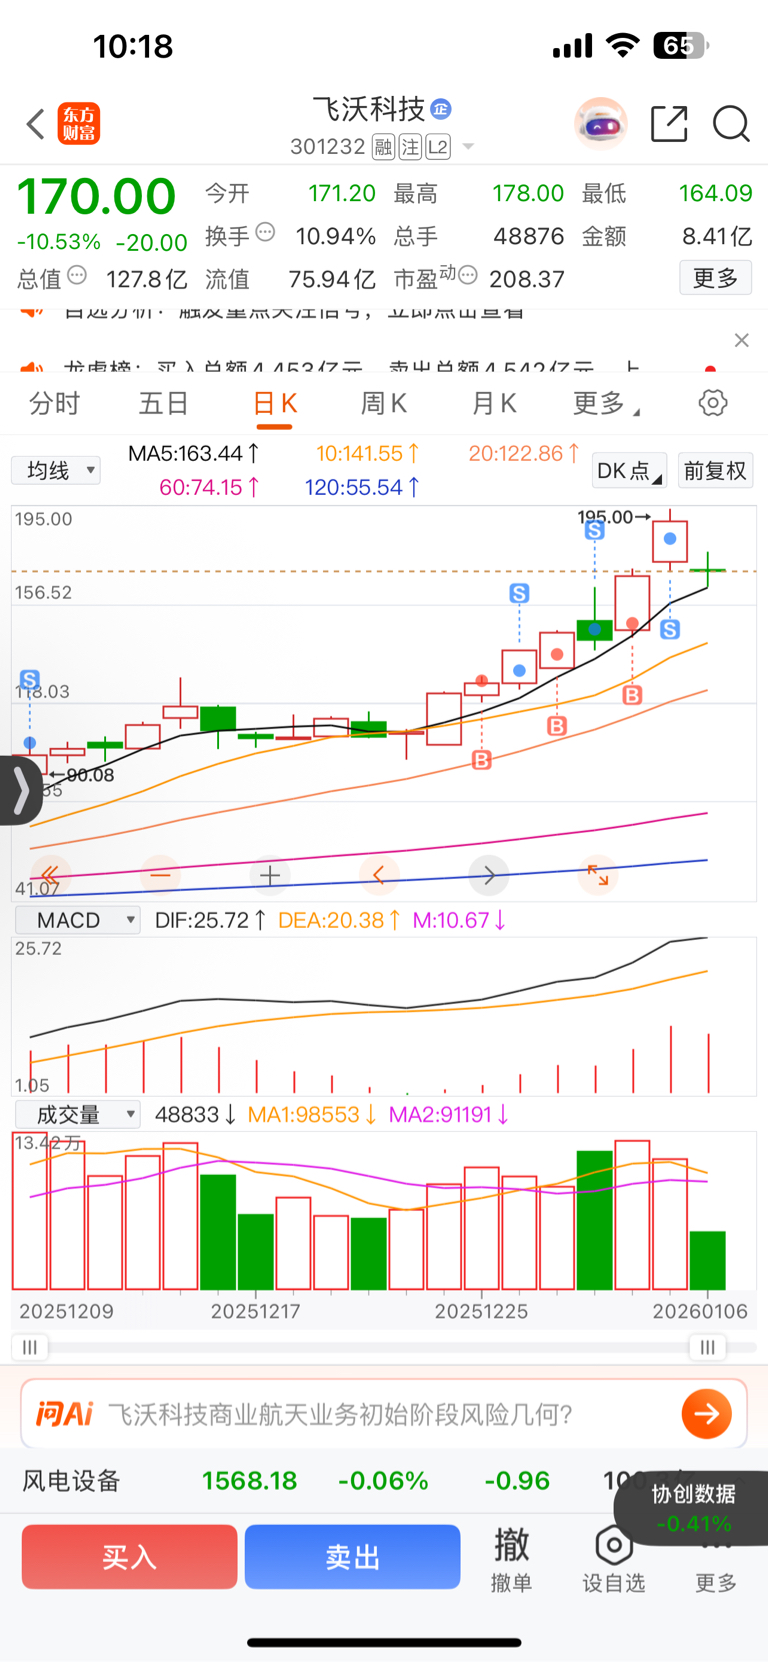Open the 东方财富 logo icon
Screen dimensions: 768x1662
pyautogui.click(x=79, y=124)
